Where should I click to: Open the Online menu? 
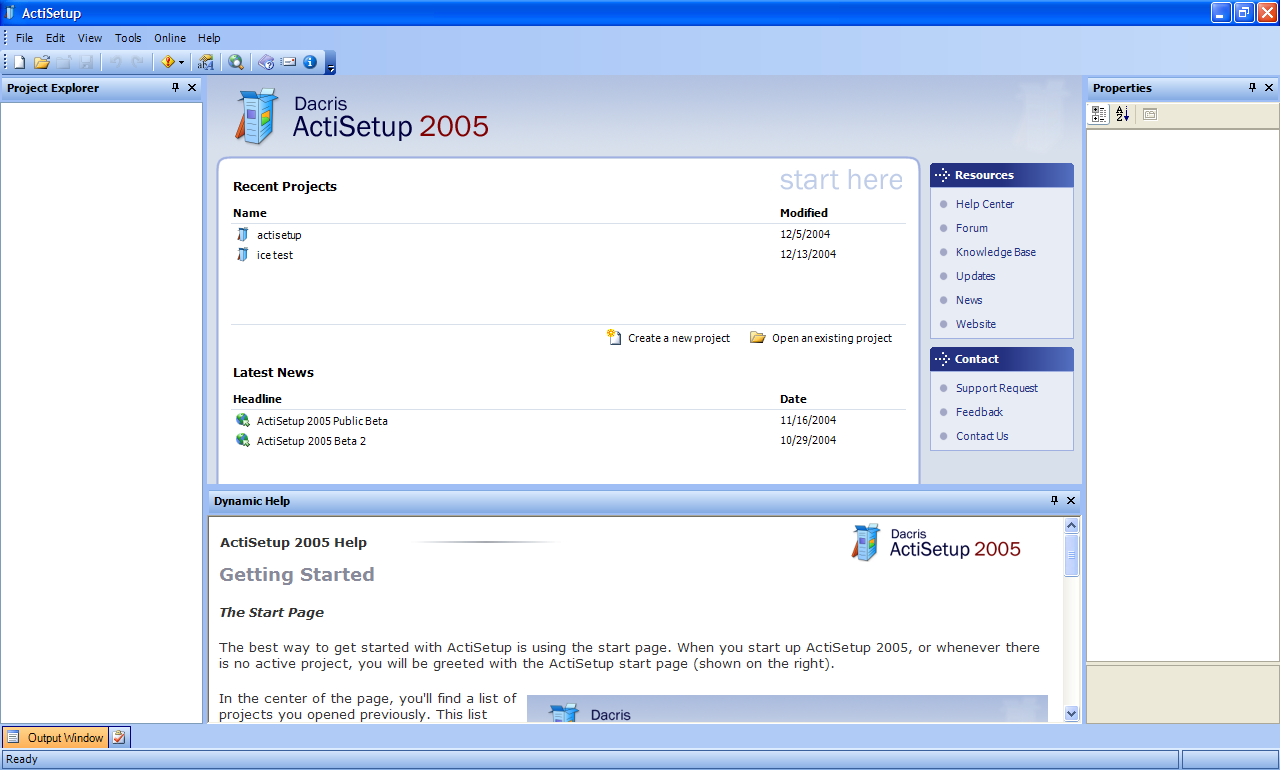pyautogui.click(x=170, y=38)
